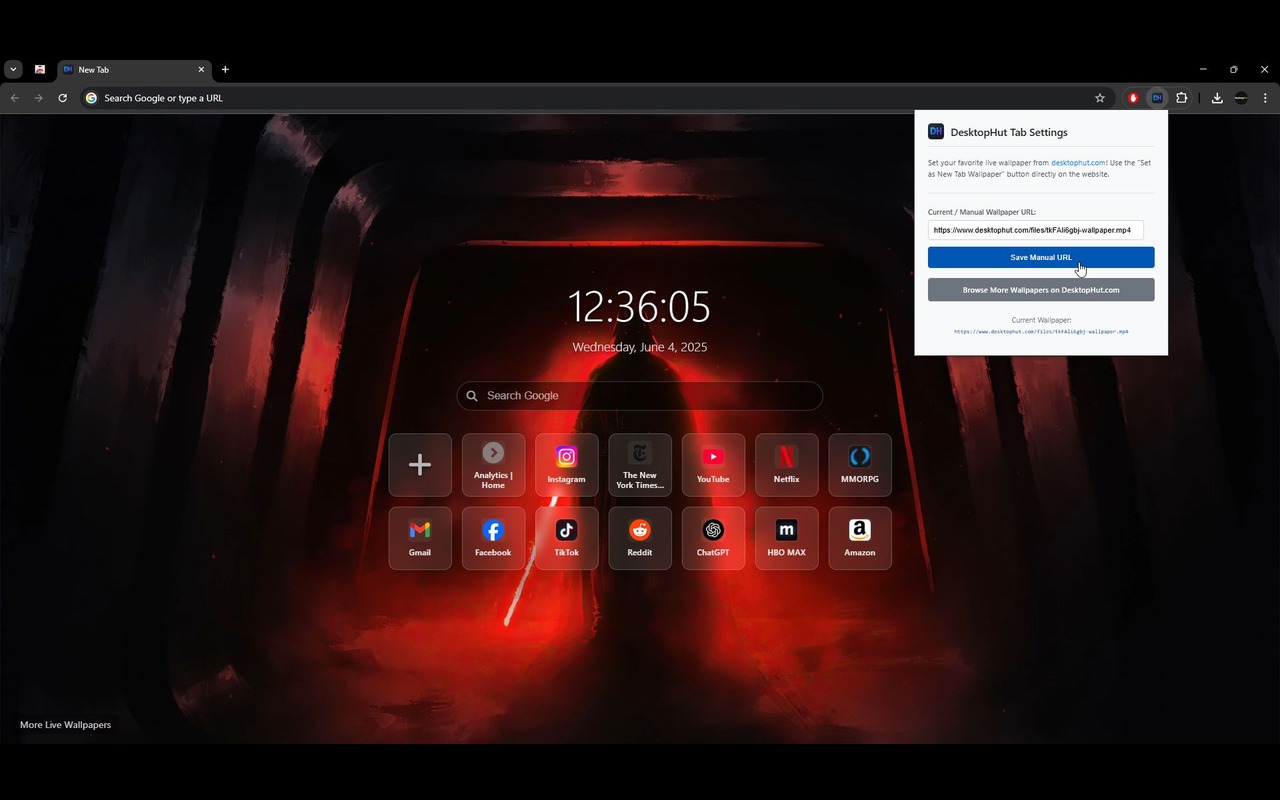Image resolution: width=1280 pixels, height=800 pixels.
Task: Open the Reddit shortcut
Action: pos(640,537)
